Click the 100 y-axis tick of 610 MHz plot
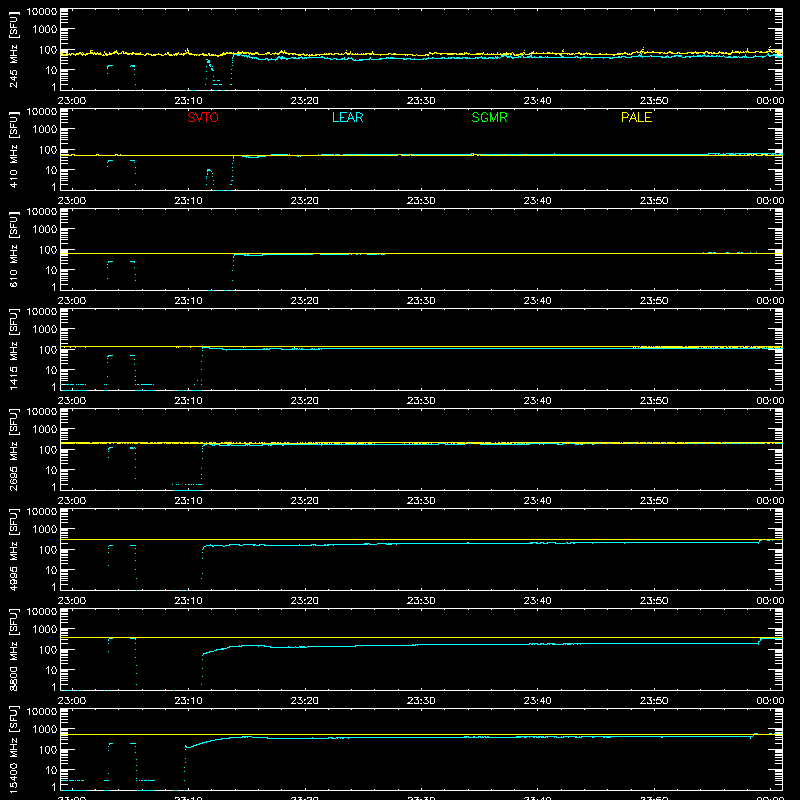 [48, 250]
